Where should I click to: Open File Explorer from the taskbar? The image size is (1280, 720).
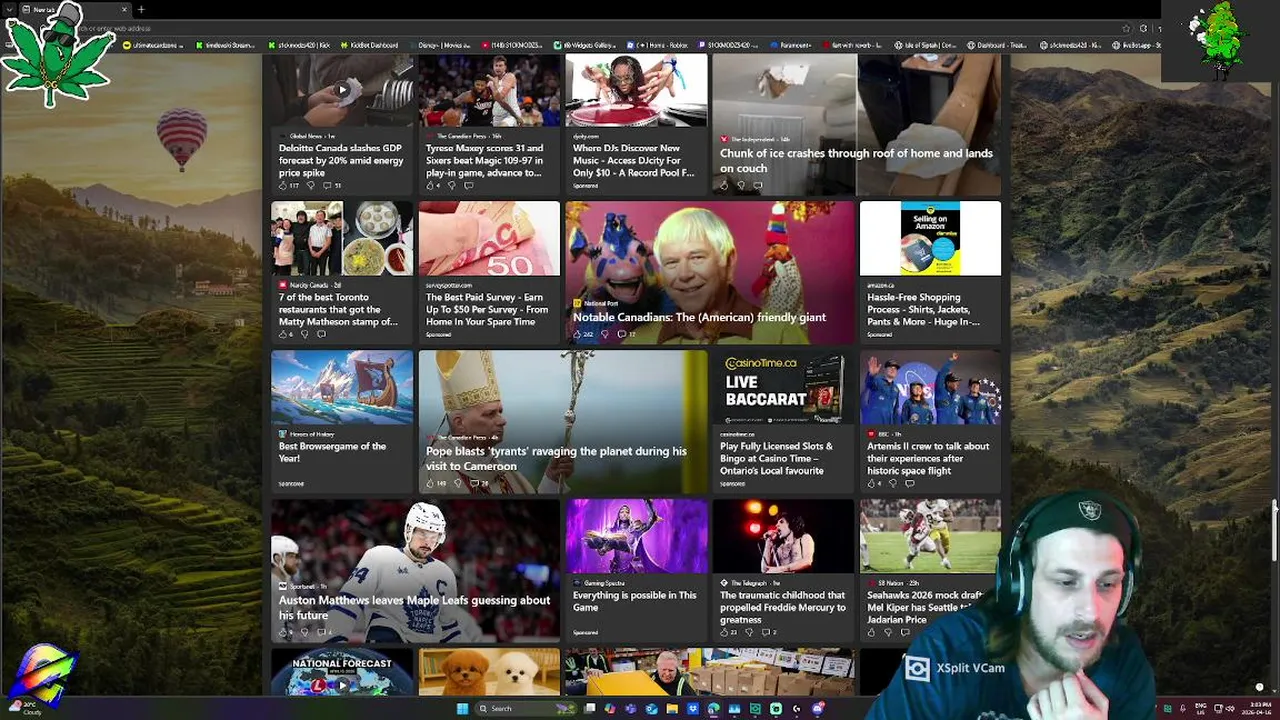coord(672,708)
